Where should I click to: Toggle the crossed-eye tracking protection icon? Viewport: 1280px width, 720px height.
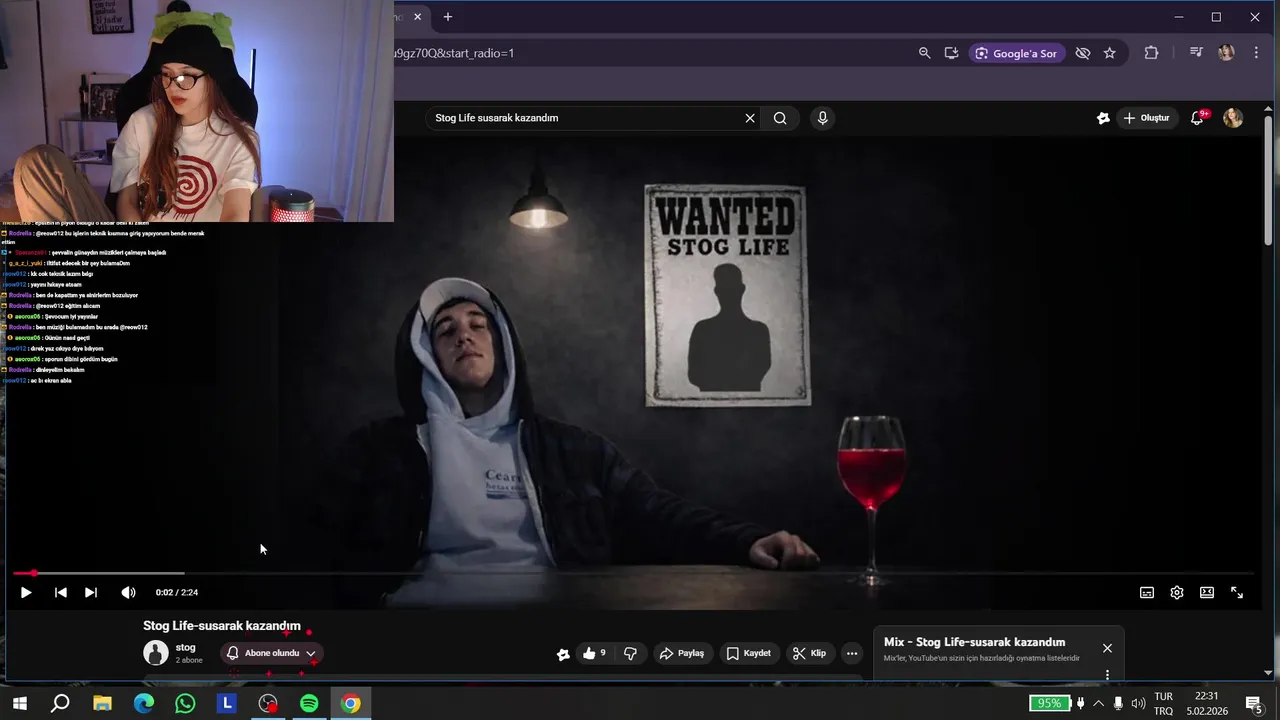[x=1083, y=53]
